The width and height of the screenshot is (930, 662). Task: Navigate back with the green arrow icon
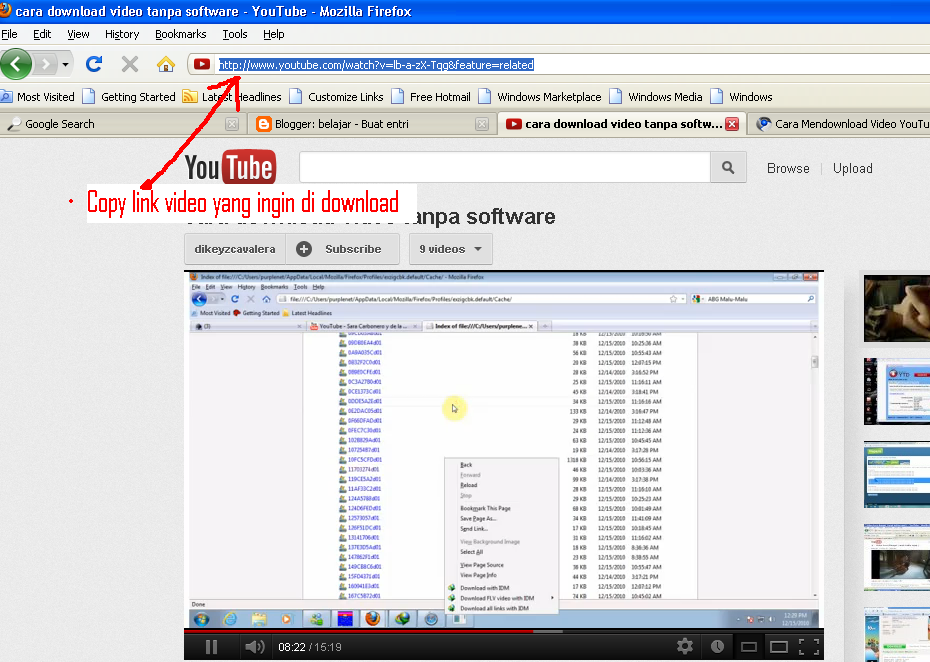point(17,63)
